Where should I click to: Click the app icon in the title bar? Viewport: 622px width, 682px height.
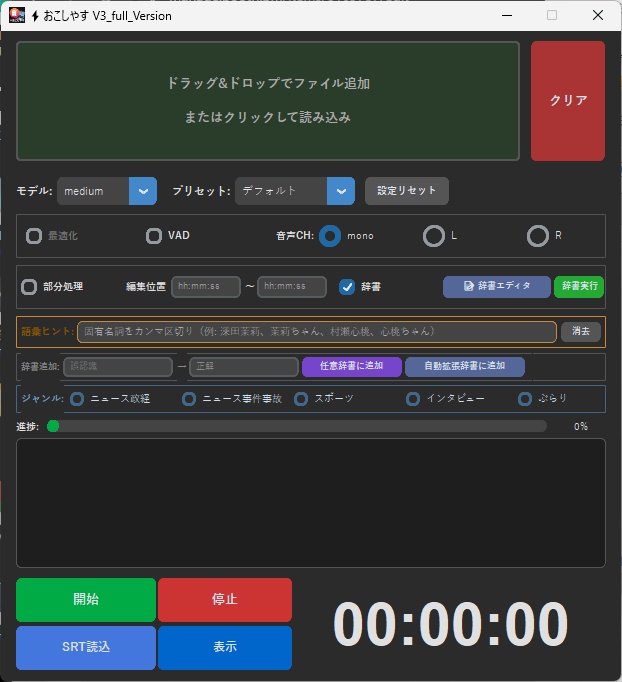[x=17, y=15]
